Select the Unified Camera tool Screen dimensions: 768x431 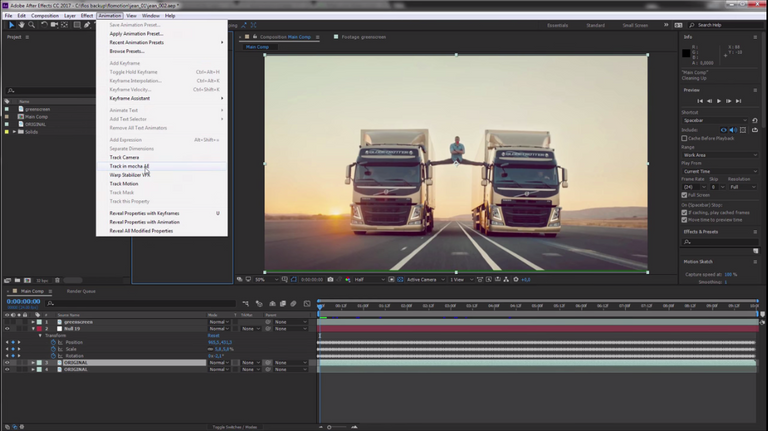[54, 25]
